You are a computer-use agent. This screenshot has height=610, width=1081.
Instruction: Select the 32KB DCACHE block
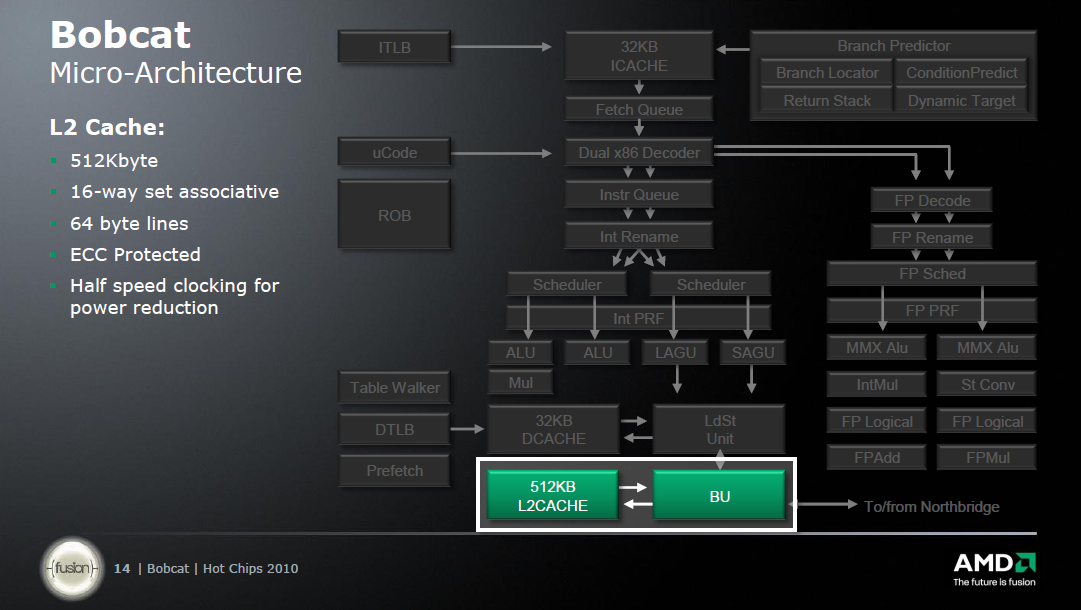coord(553,429)
